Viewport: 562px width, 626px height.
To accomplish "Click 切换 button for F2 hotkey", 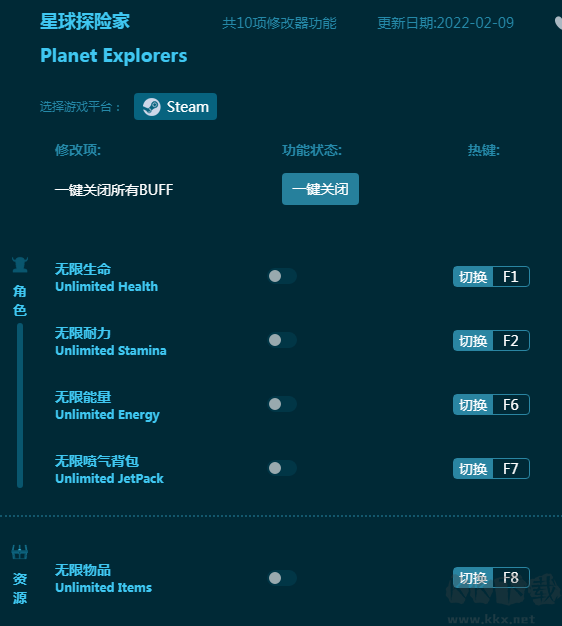I will coord(473,341).
